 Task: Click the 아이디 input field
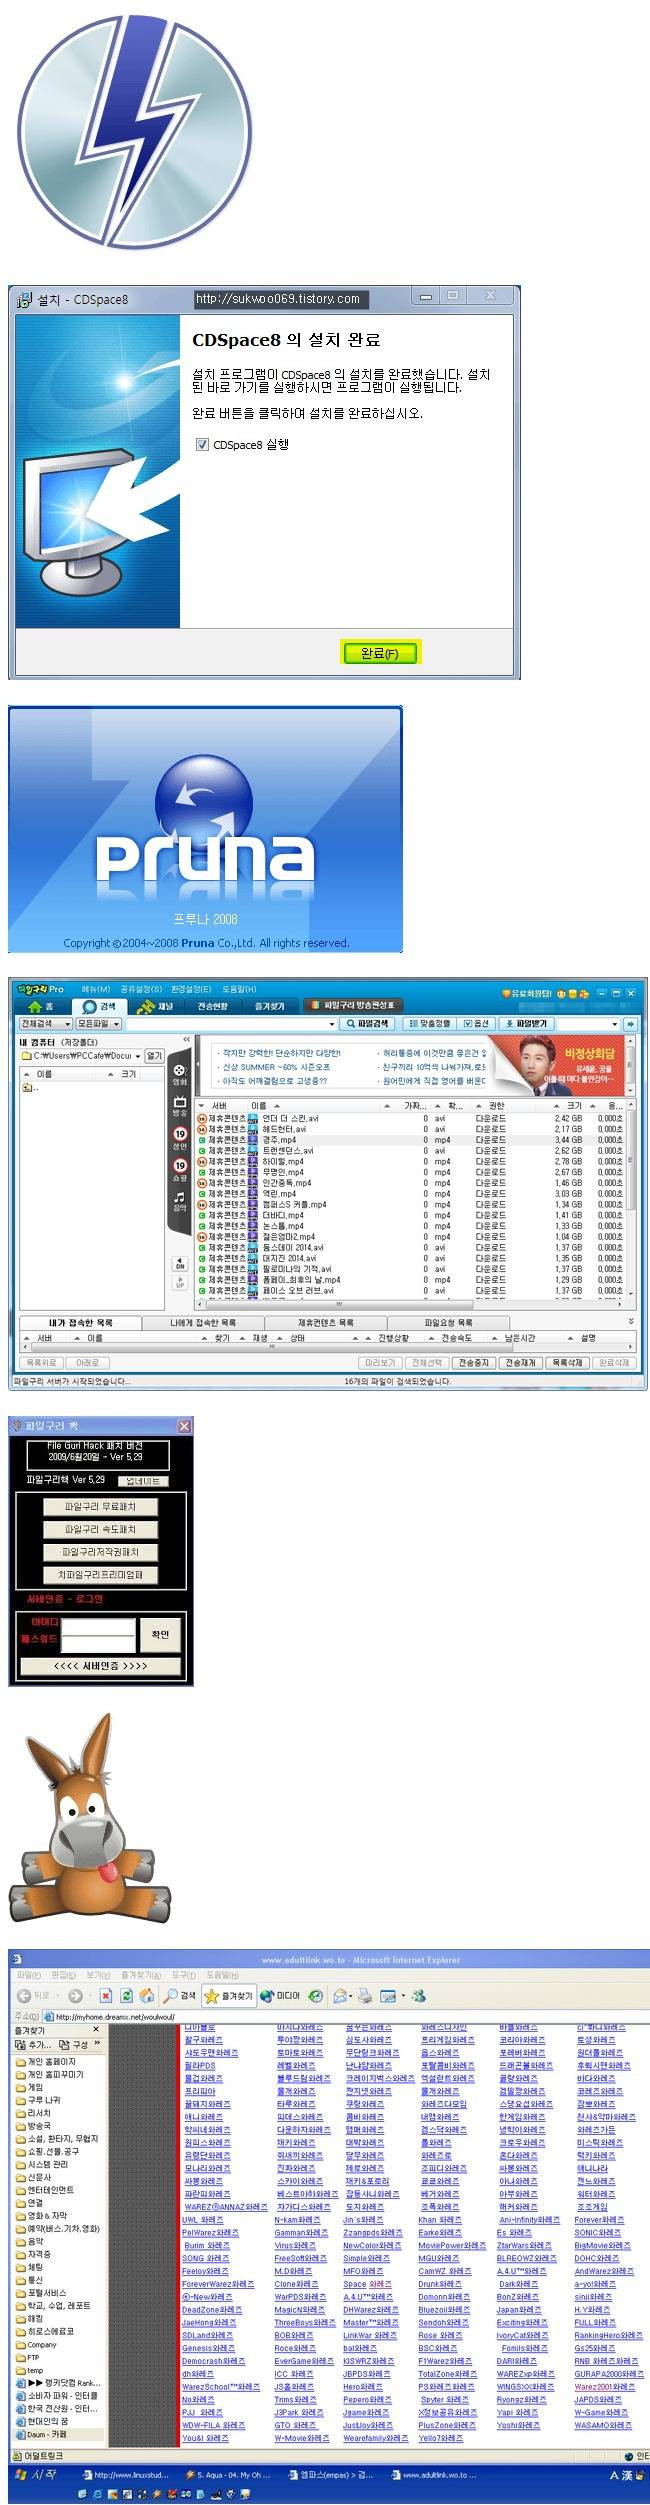97,1622
